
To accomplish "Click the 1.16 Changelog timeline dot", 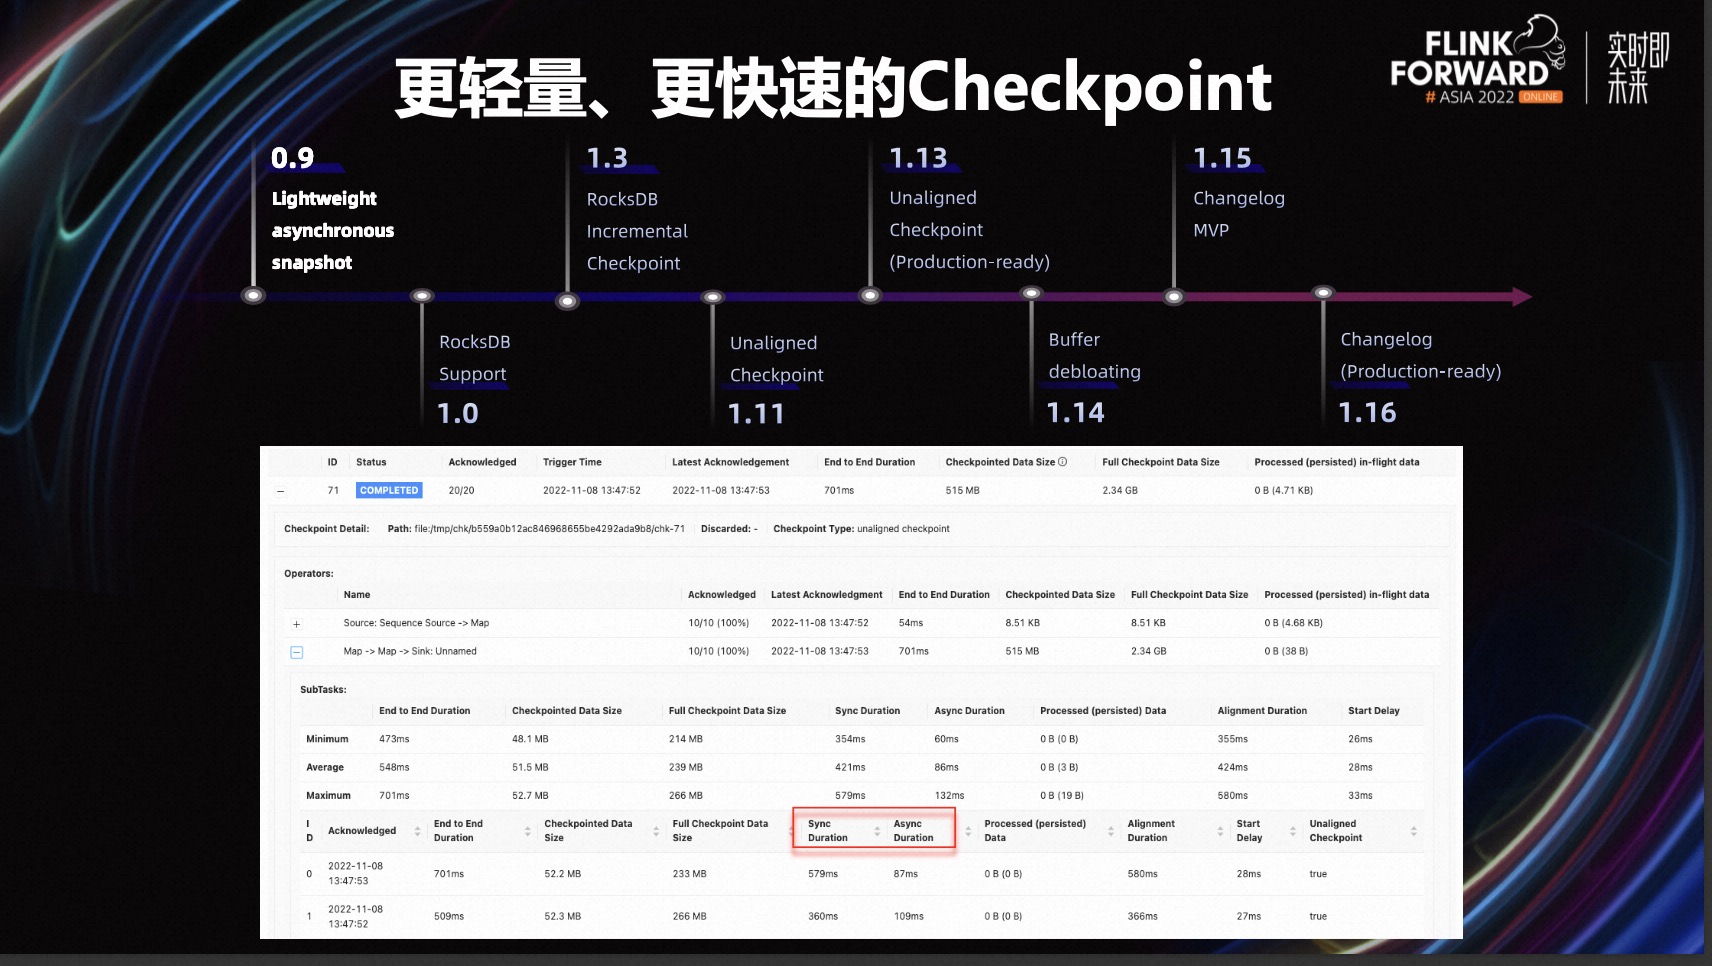I will [1323, 293].
